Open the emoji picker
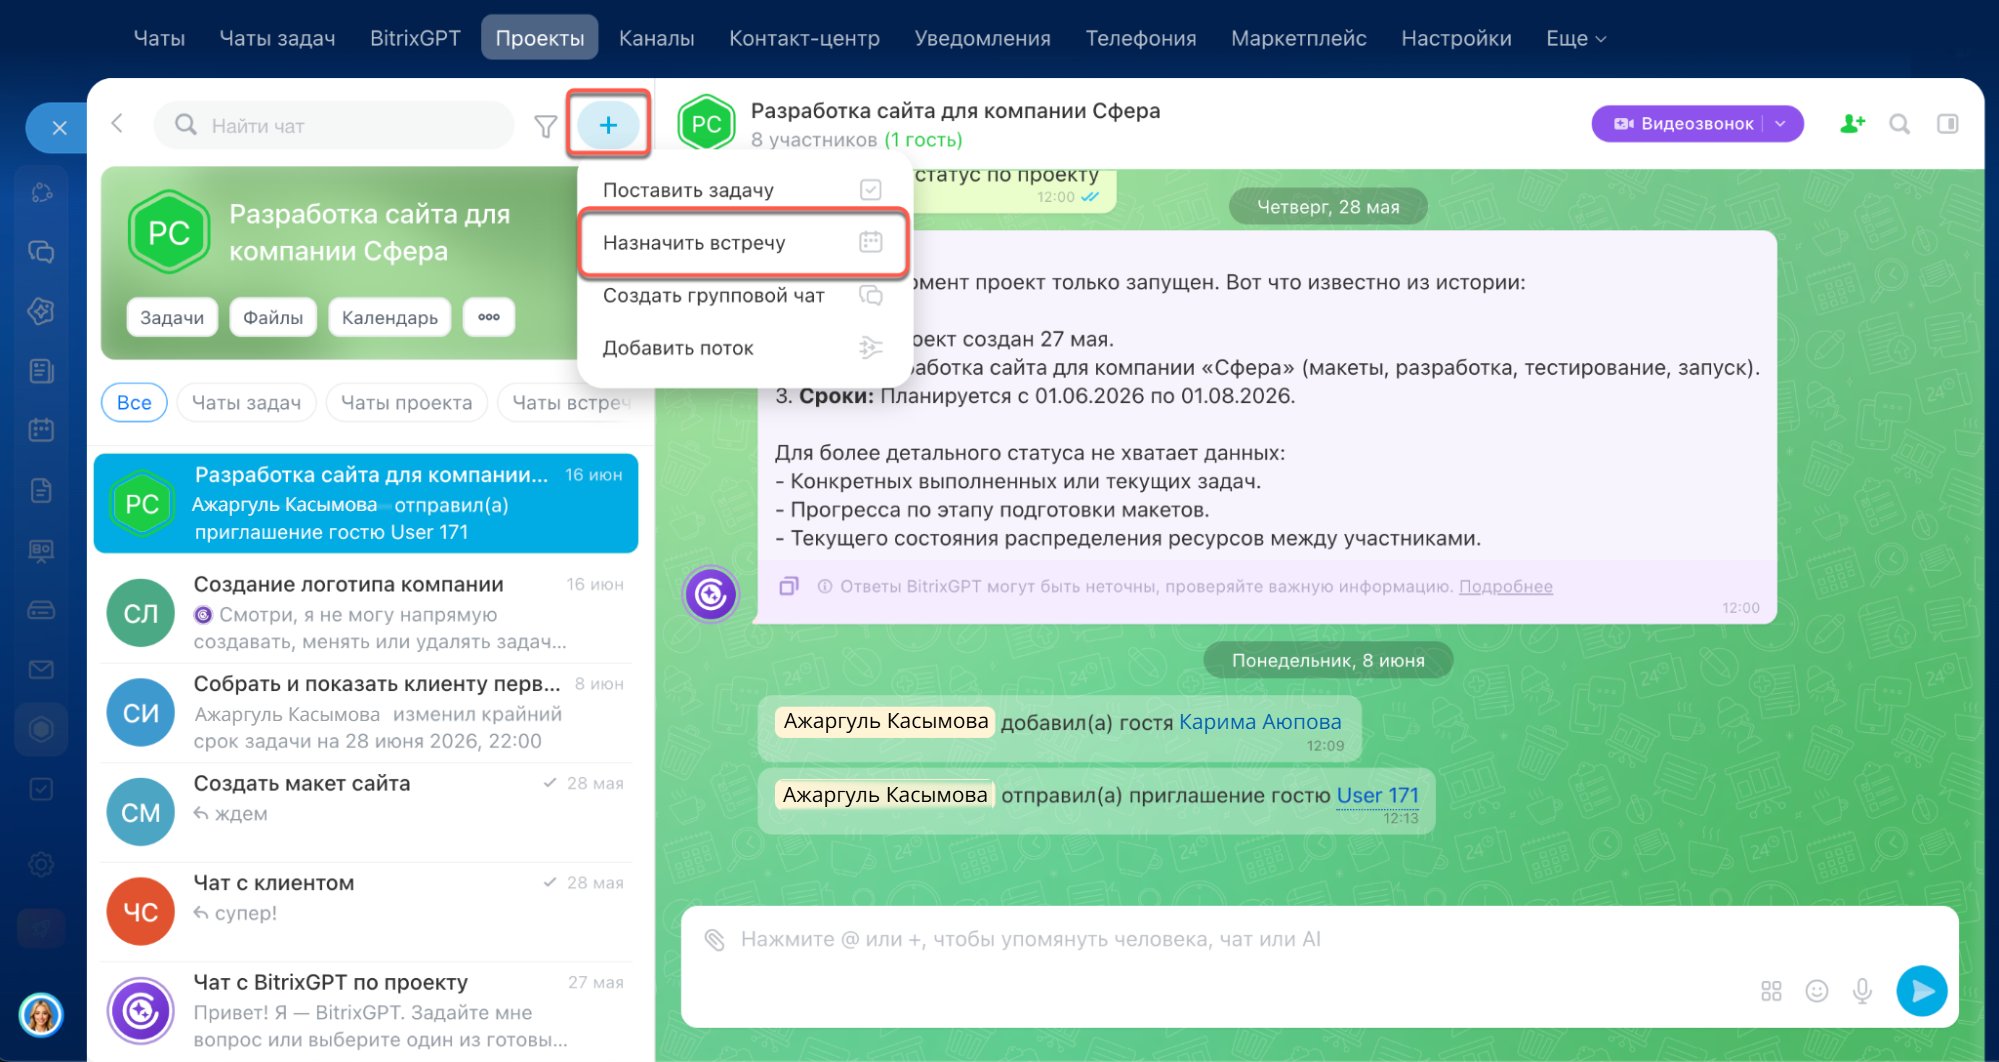1999x1062 pixels. tap(1816, 990)
